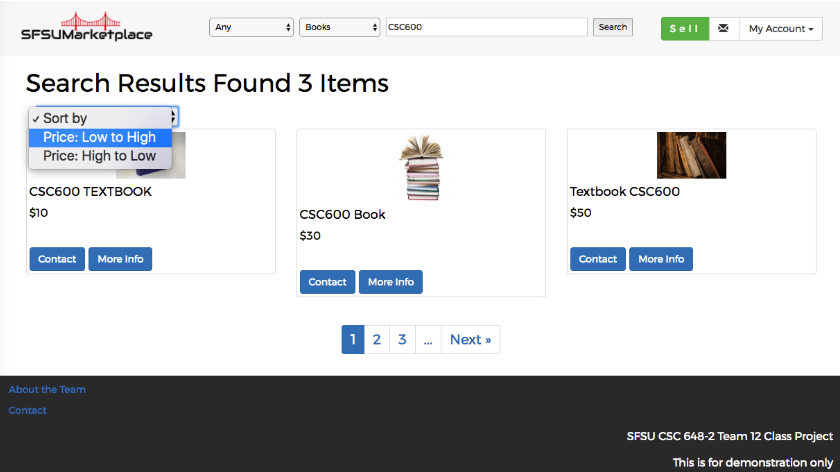The height and width of the screenshot is (472, 840).
Task: Open the Books category dropdown
Action: (x=340, y=27)
